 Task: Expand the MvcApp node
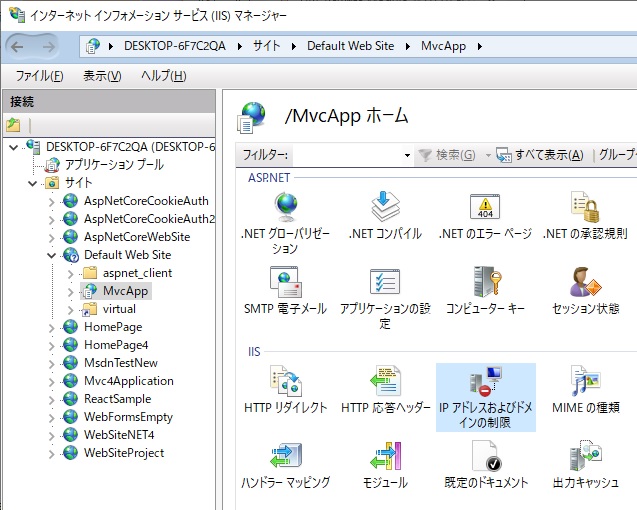coord(70,292)
